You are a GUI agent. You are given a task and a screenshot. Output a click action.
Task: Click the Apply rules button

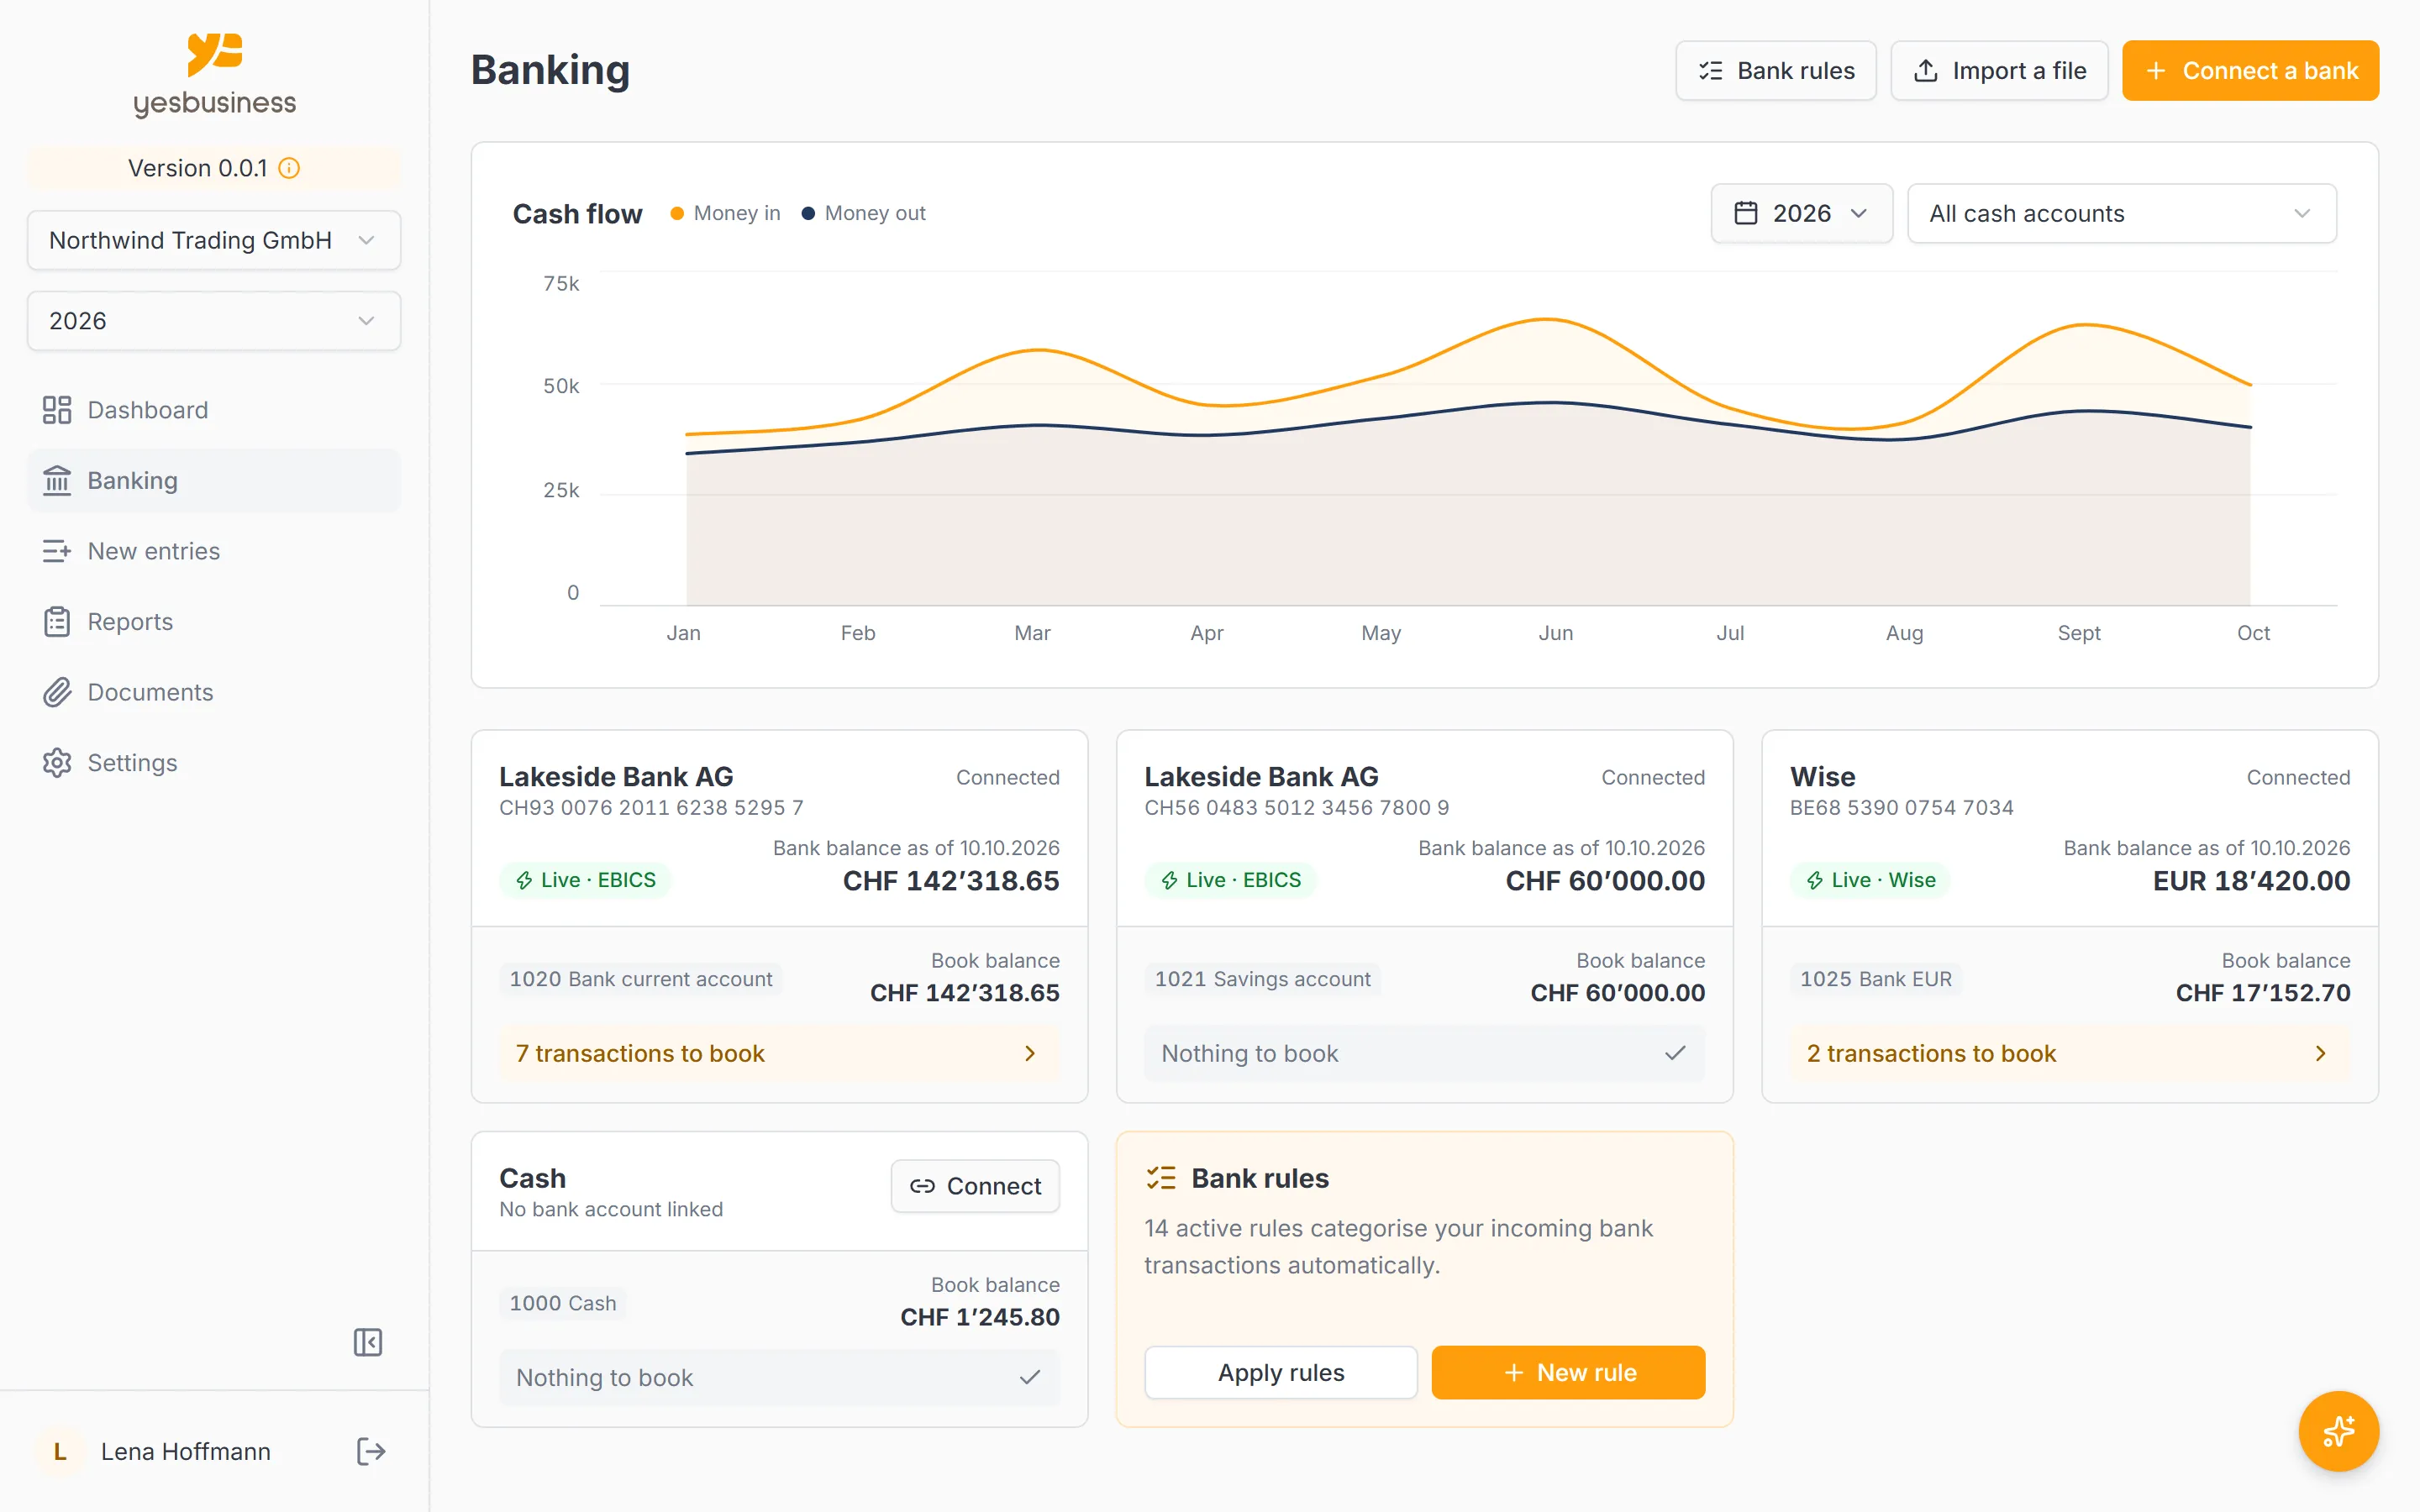pos(1281,1372)
